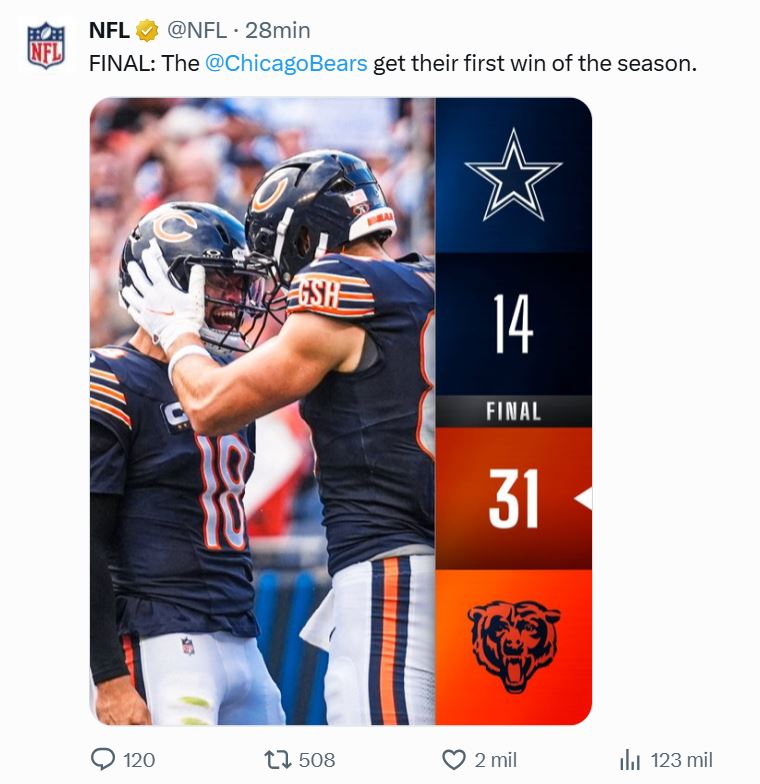760x784 pixels.
Task: Click the Bears score 31 panel
Action: pos(514,498)
